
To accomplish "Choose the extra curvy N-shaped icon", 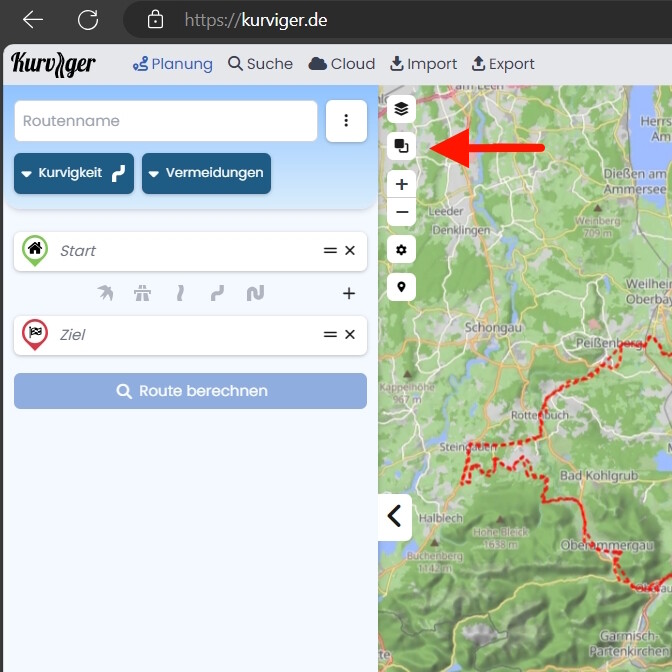I will [x=255, y=293].
